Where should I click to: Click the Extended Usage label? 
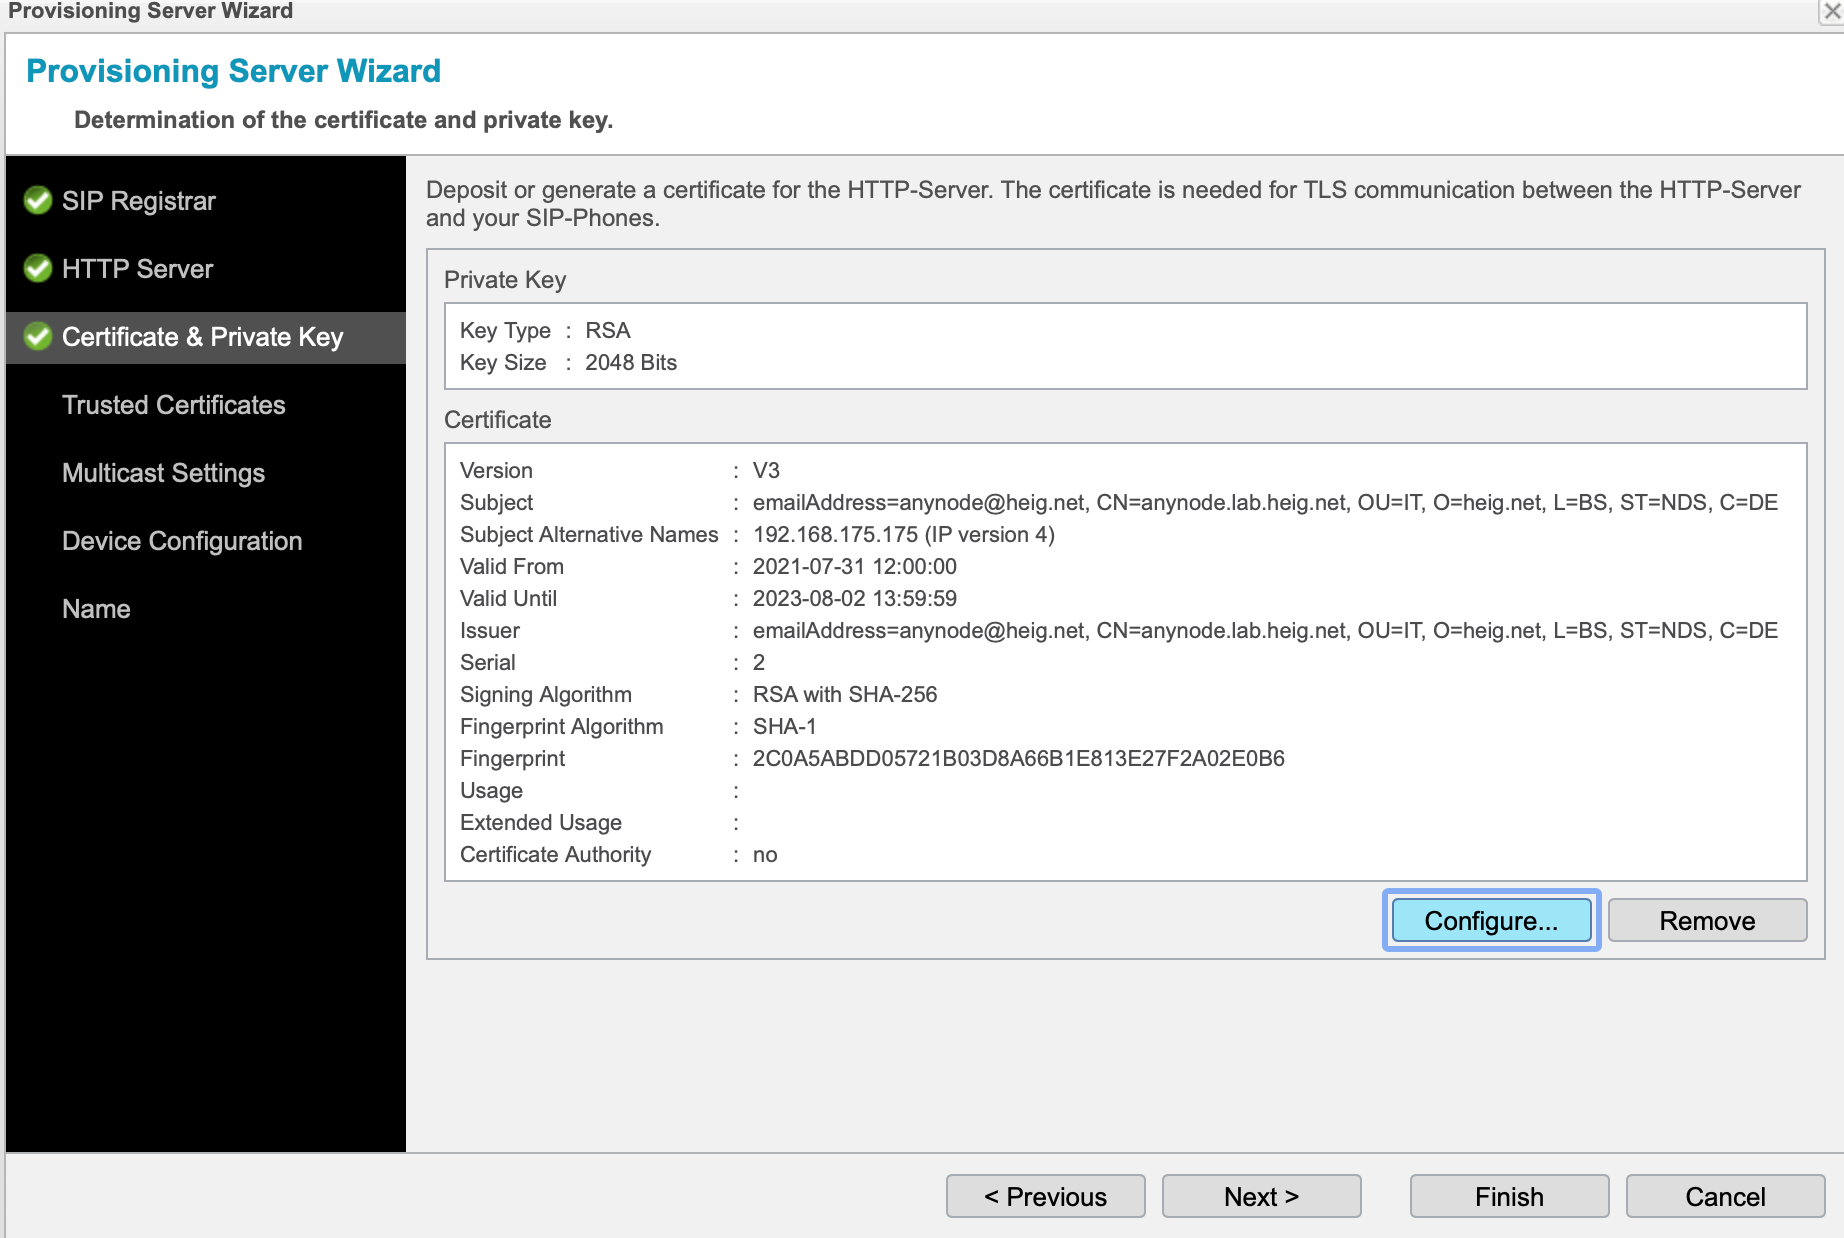tap(541, 822)
